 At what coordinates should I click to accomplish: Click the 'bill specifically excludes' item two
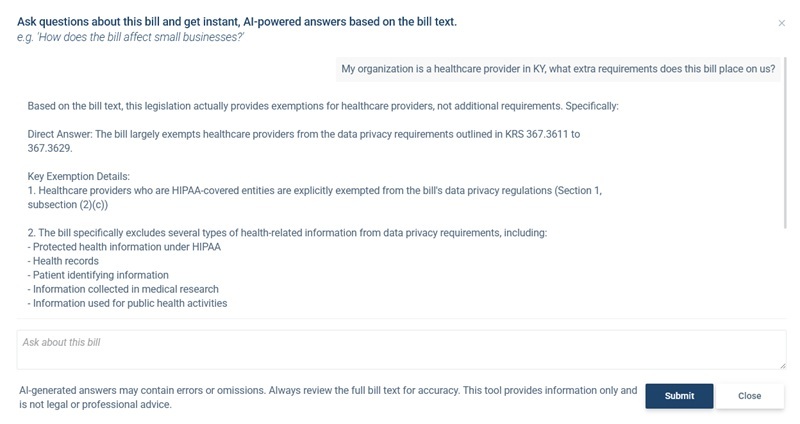tap(287, 233)
